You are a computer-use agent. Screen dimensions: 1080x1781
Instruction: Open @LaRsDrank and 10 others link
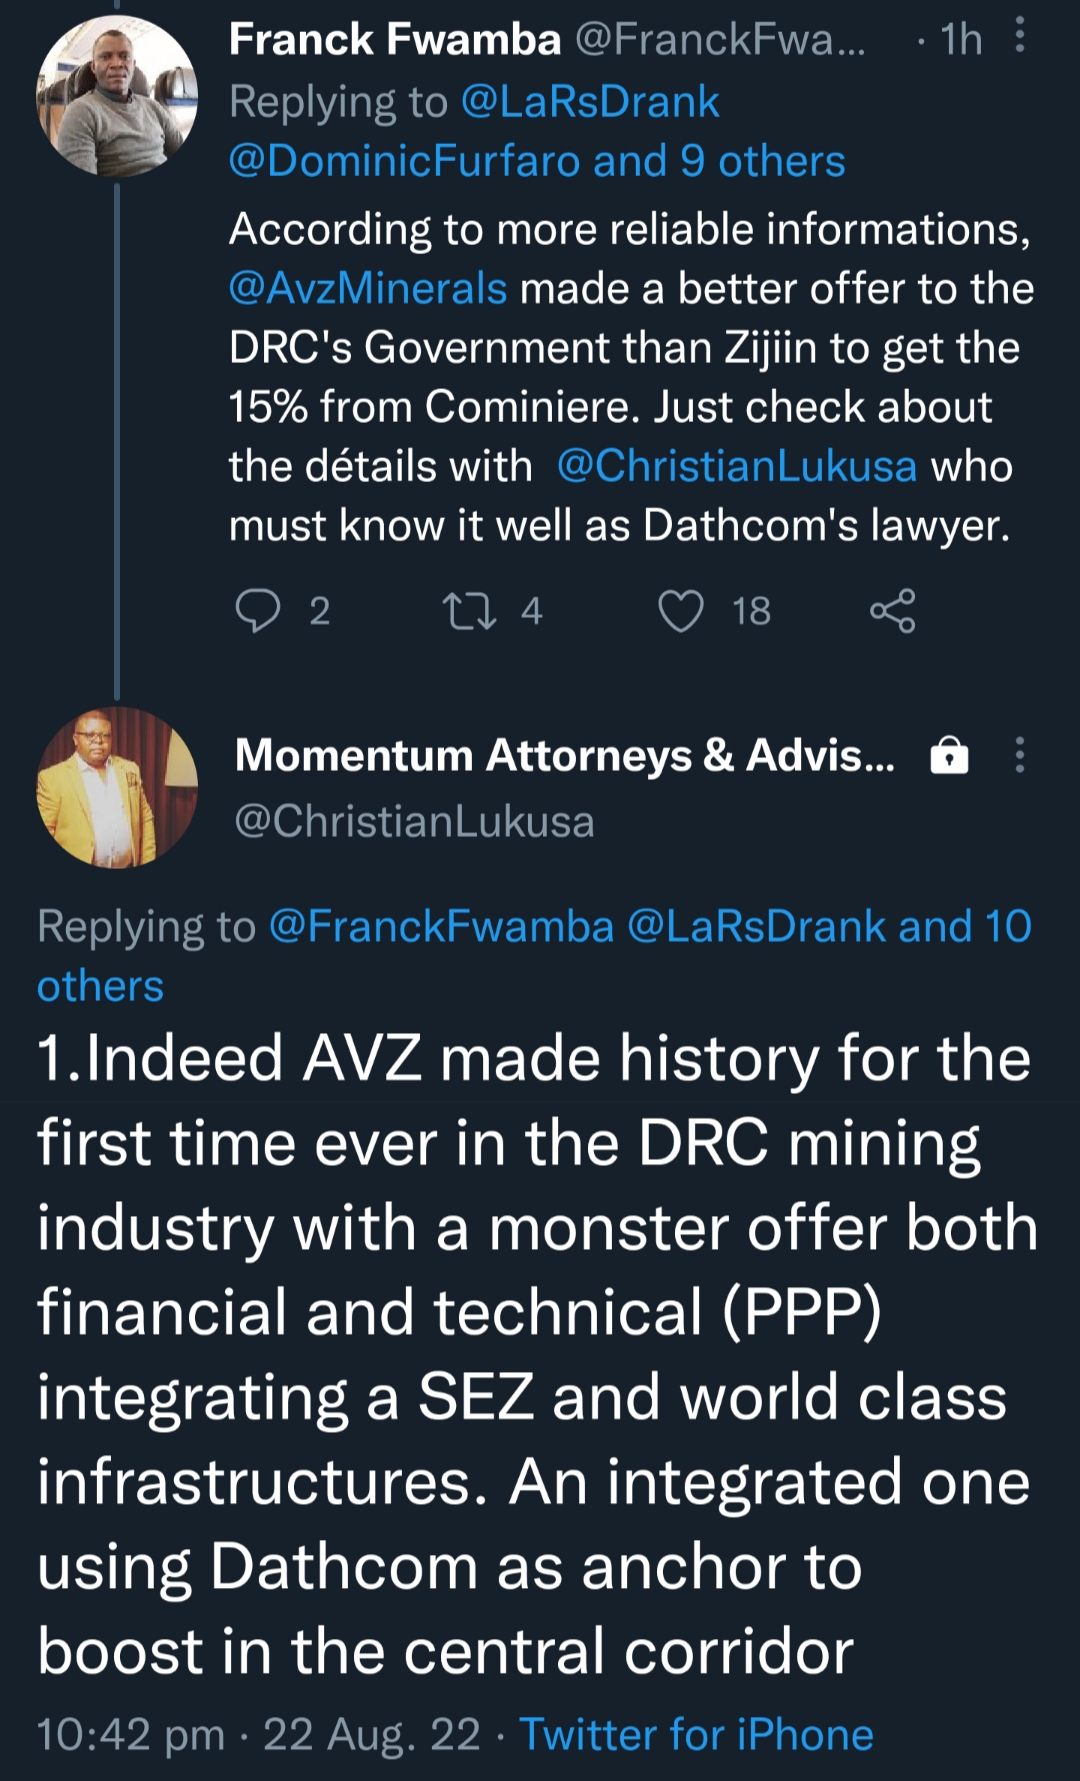click(828, 926)
